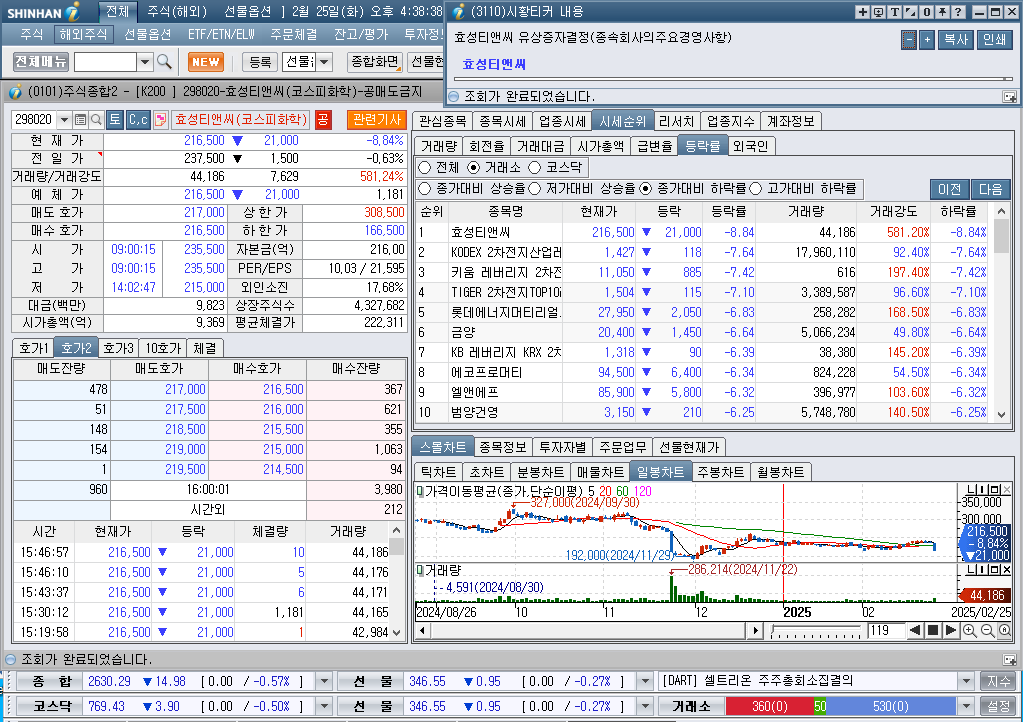The height and width of the screenshot is (722, 1023).
Task: Click the square frame icon on price chart pane
Action: pos(995,490)
